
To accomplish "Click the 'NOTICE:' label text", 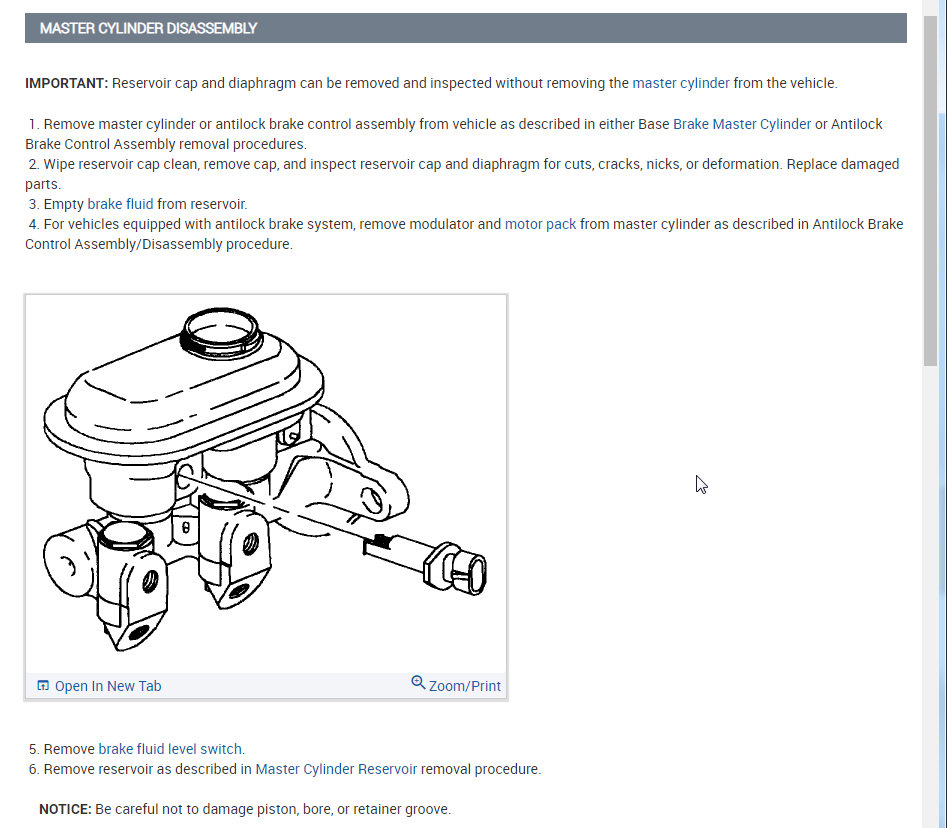I will (65, 809).
